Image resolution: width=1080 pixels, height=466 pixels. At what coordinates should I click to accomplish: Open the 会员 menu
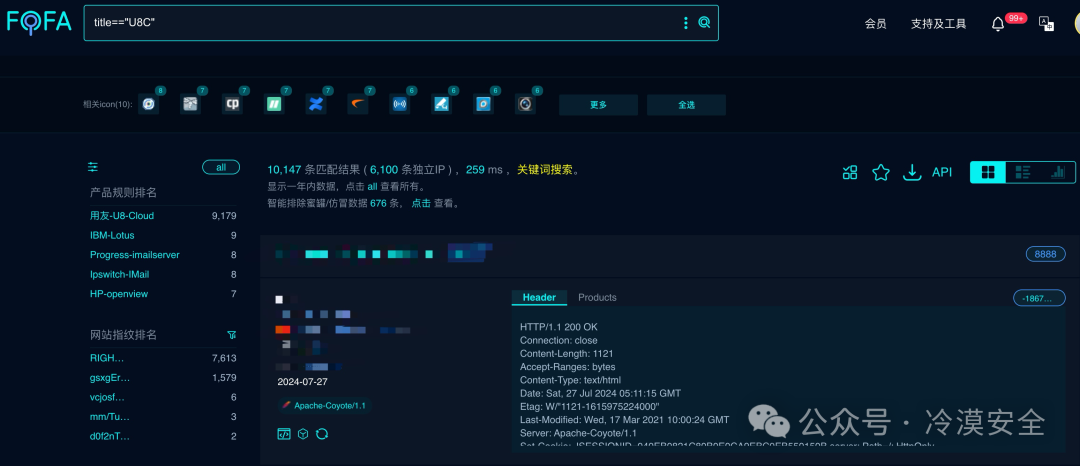875,23
